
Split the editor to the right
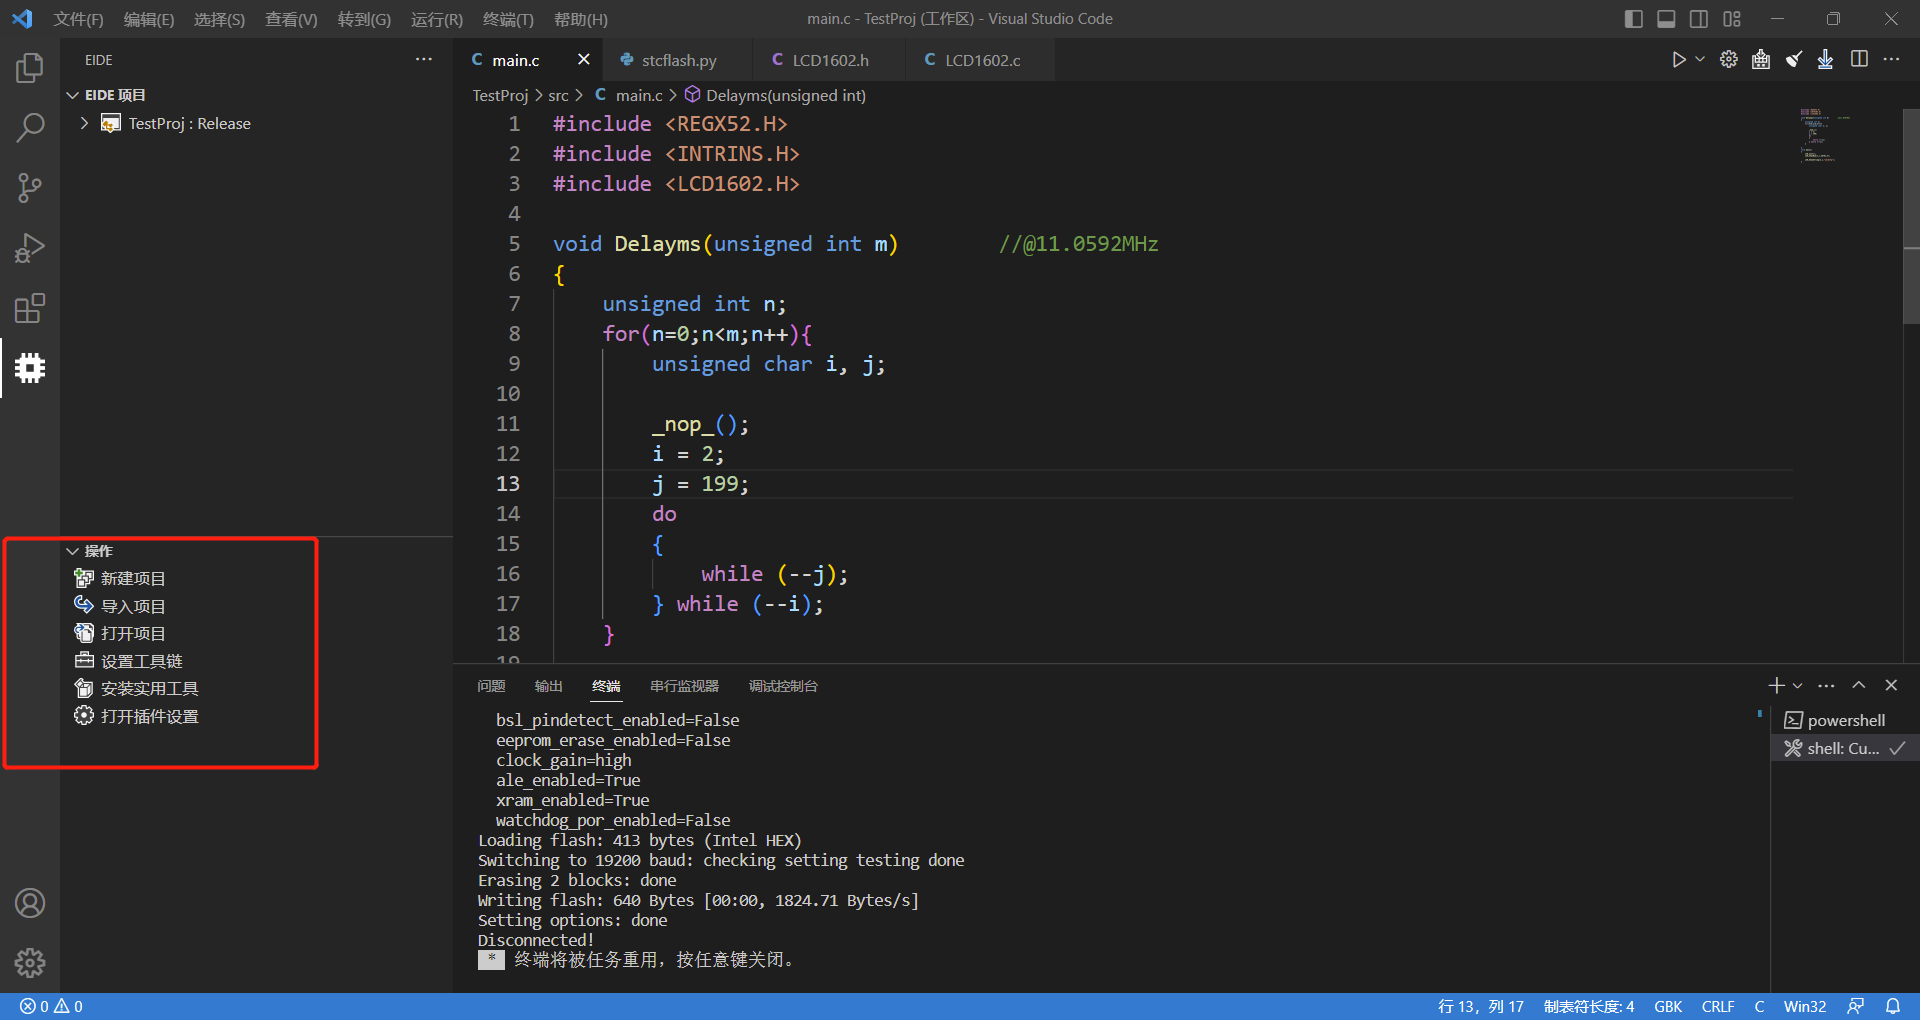click(x=1859, y=60)
